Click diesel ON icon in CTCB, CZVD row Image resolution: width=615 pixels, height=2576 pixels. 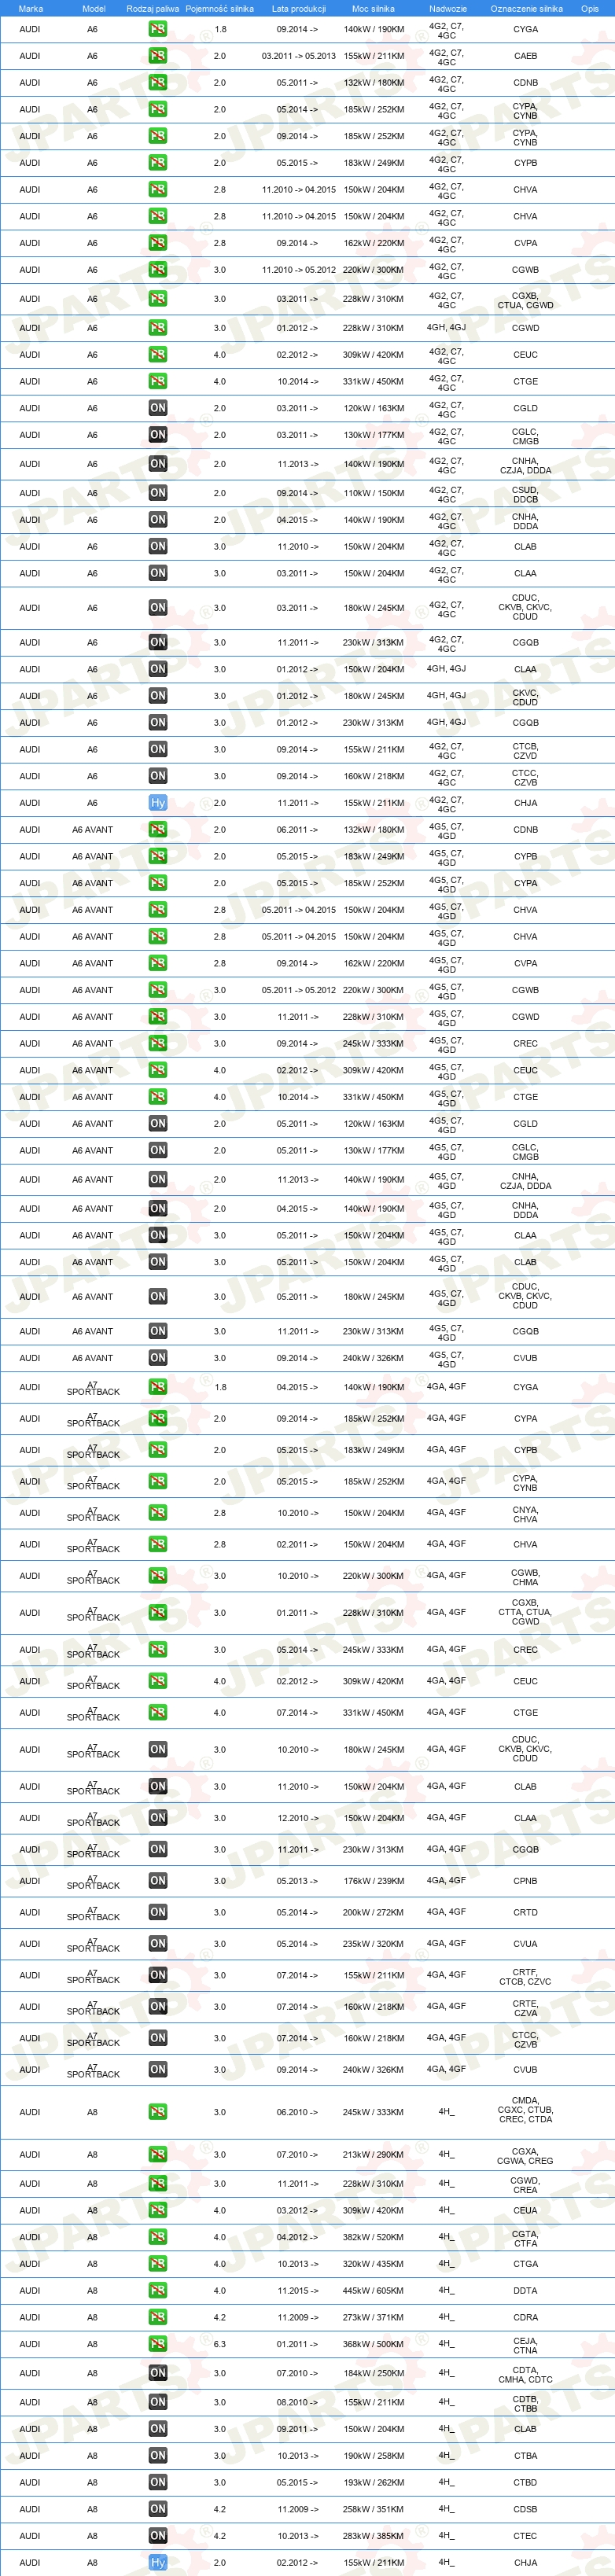[x=158, y=749]
